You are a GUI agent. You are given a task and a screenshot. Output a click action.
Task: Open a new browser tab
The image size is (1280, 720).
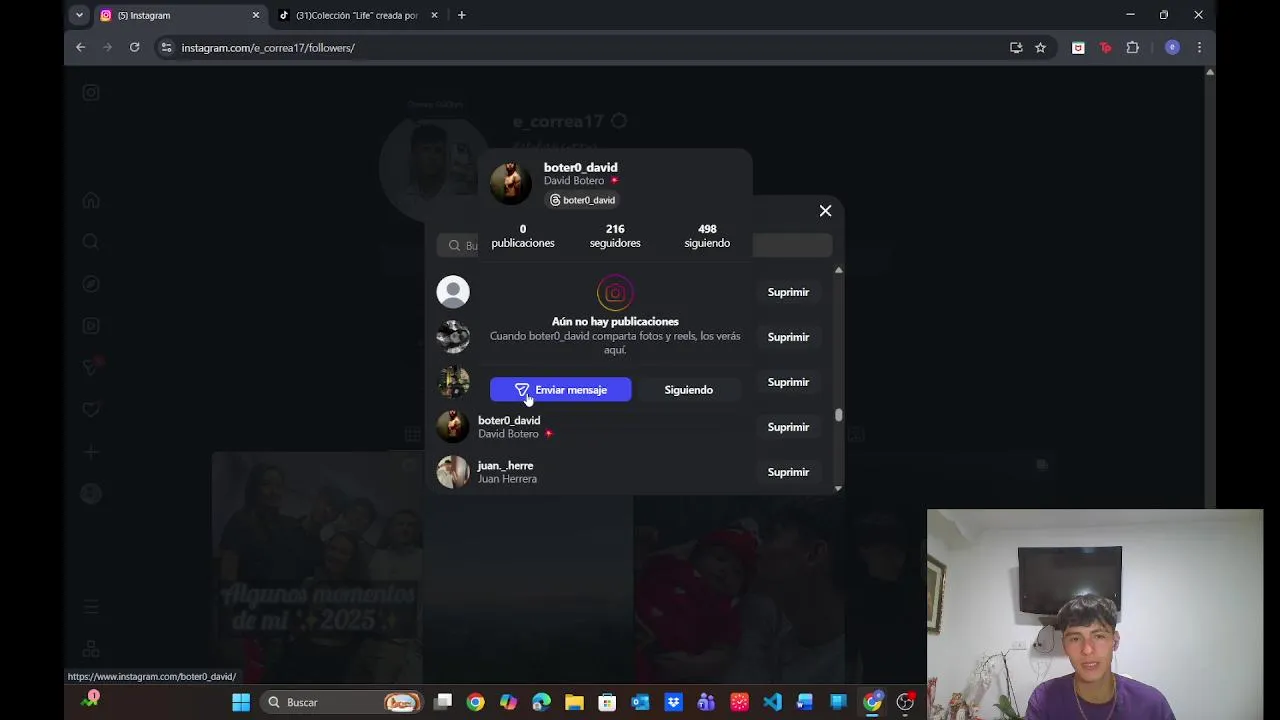tap(461, 15)
